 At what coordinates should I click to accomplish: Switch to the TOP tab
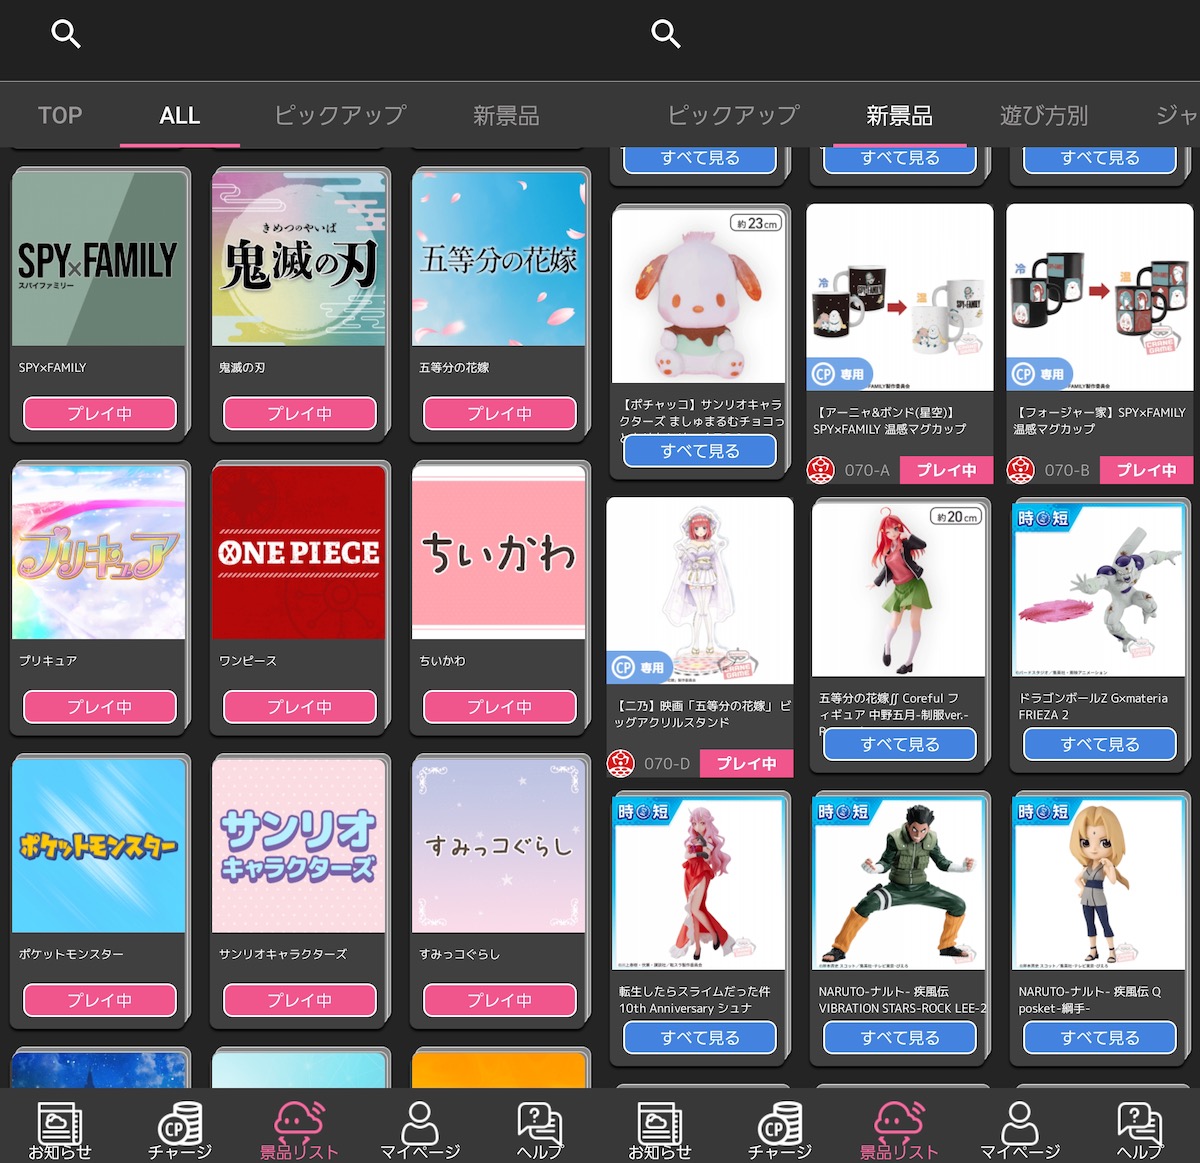(x=60, y=116)
